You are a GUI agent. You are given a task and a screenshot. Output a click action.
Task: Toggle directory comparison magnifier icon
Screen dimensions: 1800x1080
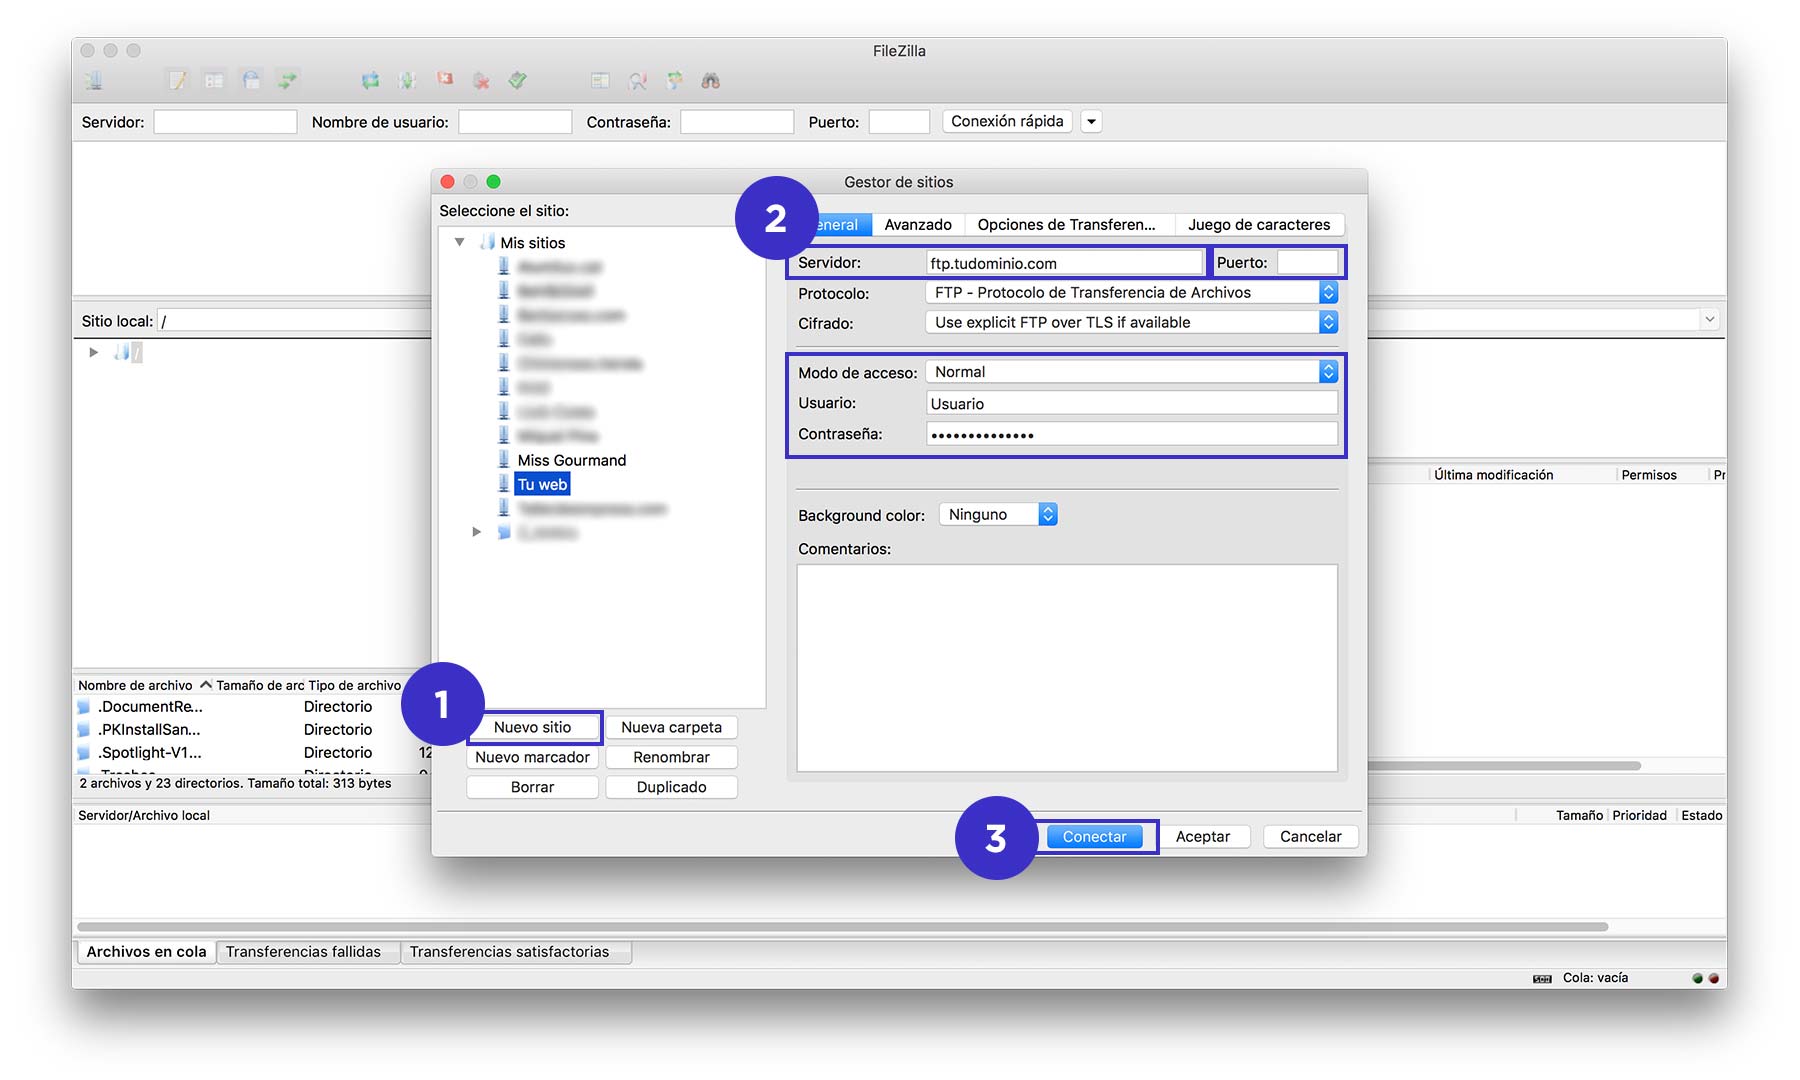point(637,81)
